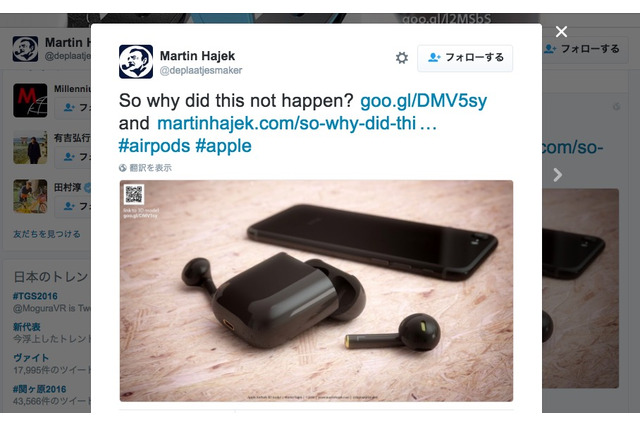The width and height of the screenshot is (640, 426).
Task: Click Martin Hajek display name in tweet
Action: click(x=197, y=55)
